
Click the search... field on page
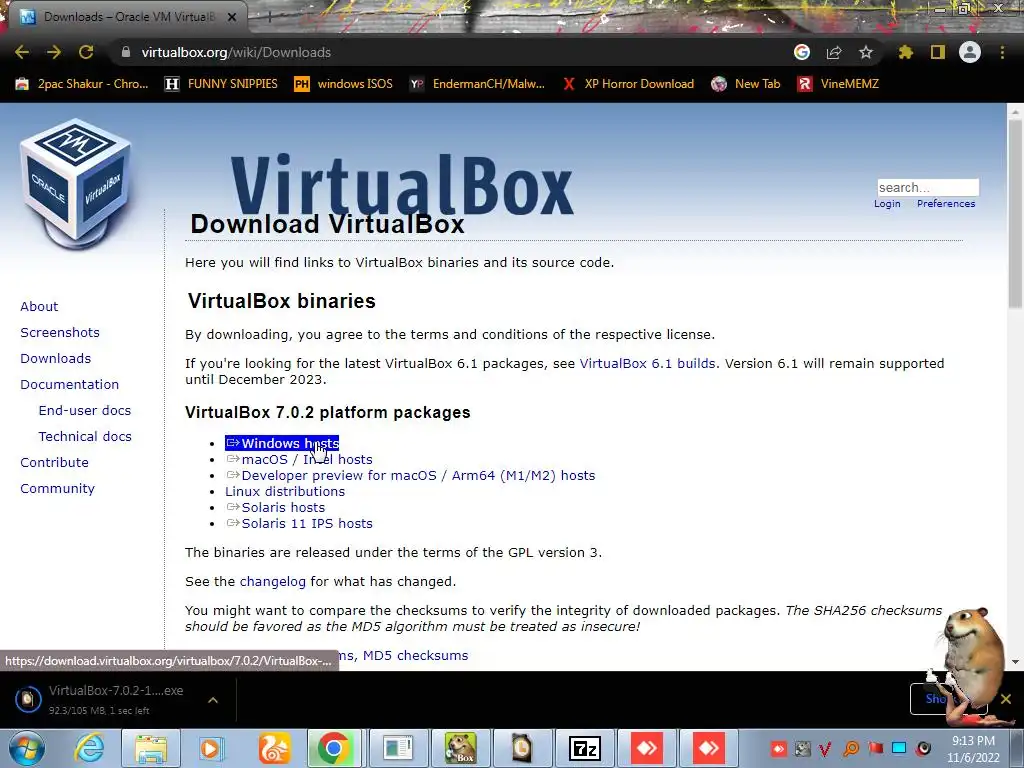click(928, 187)
